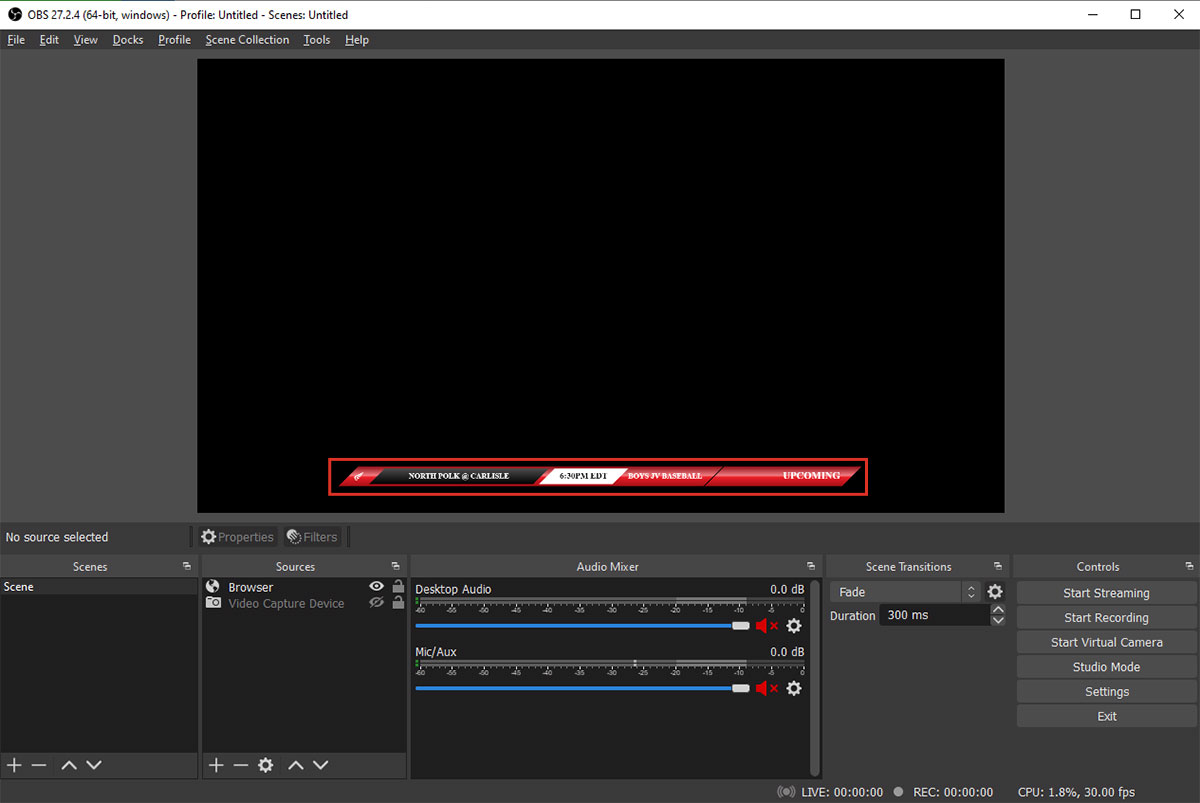Open the Docks menu

tap(128, 40)
